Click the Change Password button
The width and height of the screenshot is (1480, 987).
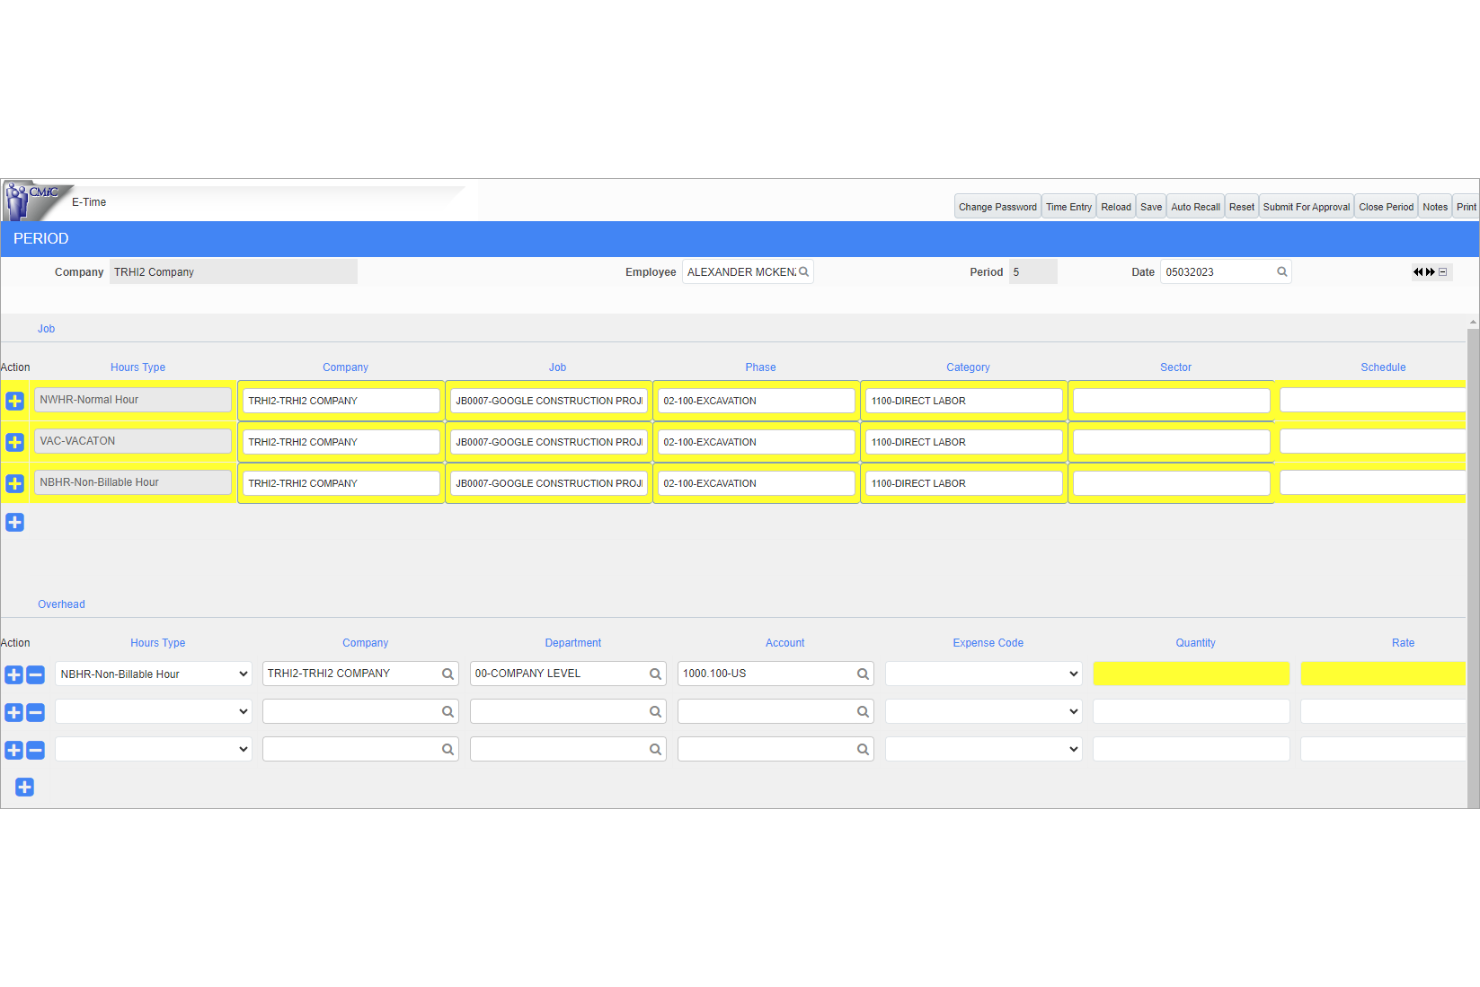coord(998,207)
